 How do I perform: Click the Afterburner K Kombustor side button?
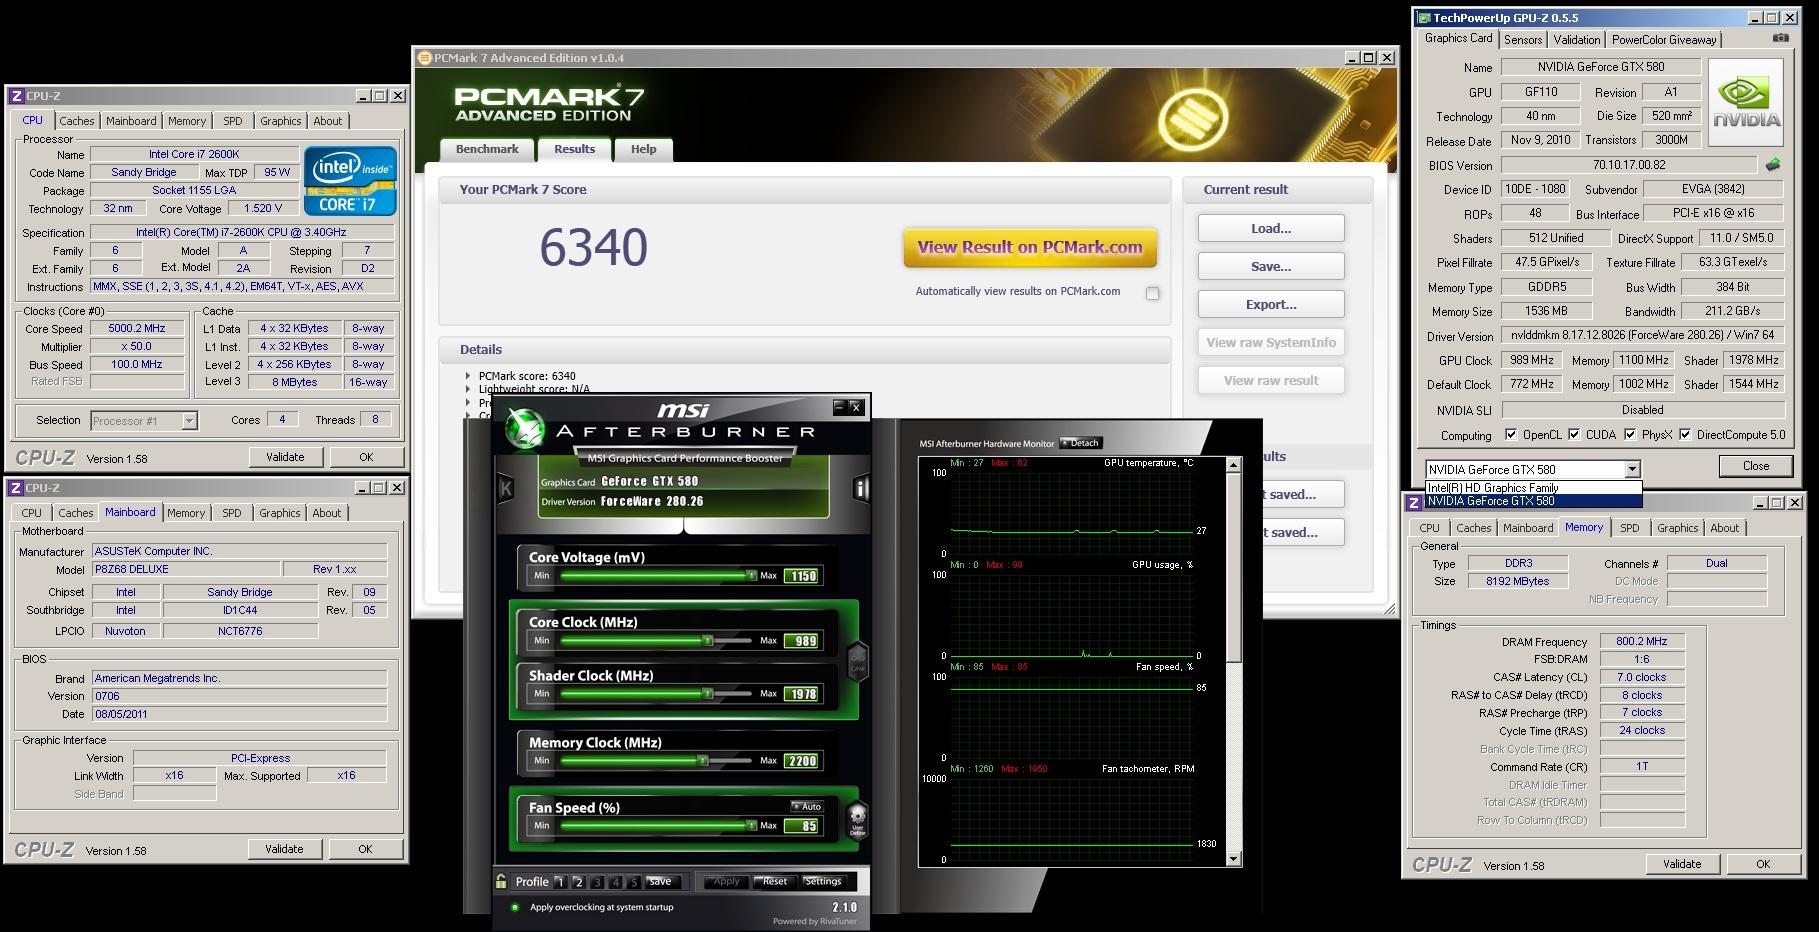tap(506, 488)
